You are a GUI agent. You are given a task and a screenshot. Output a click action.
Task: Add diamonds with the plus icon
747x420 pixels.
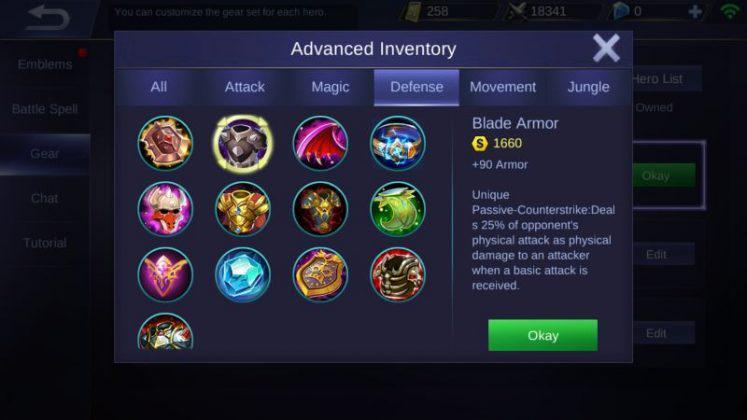pos(695,11)
